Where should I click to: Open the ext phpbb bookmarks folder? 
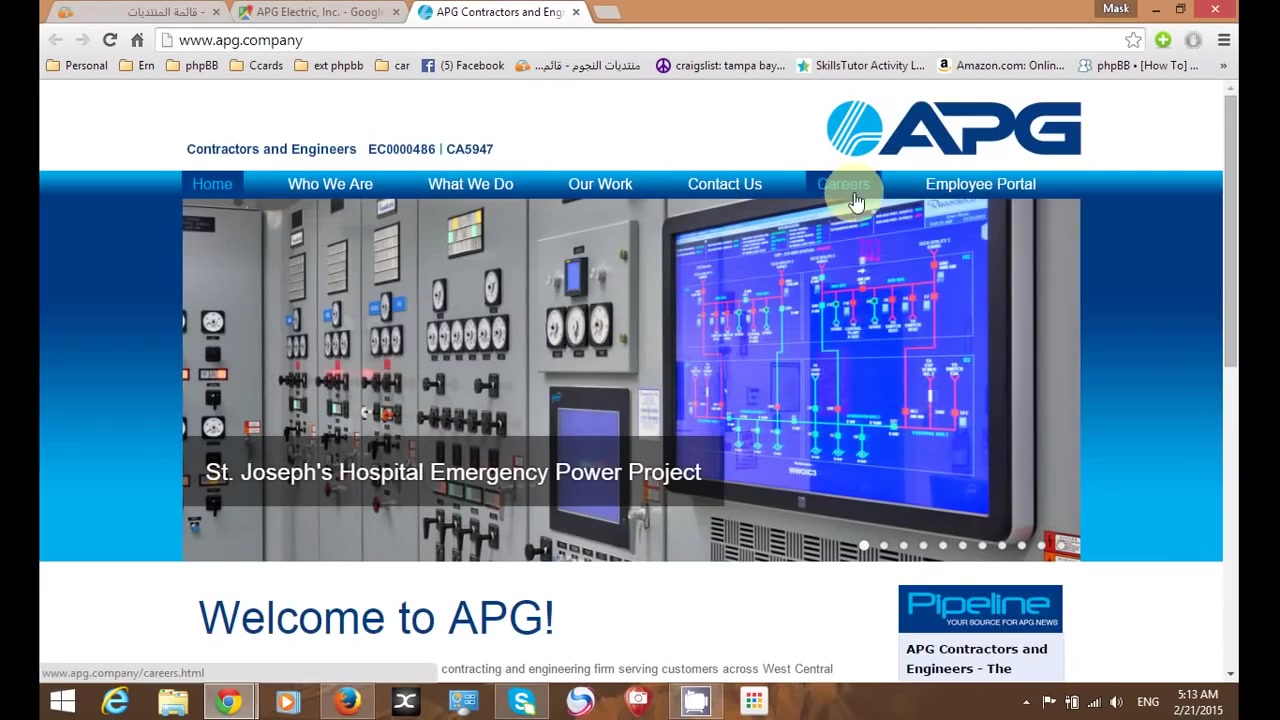click(x=329, y=65)
